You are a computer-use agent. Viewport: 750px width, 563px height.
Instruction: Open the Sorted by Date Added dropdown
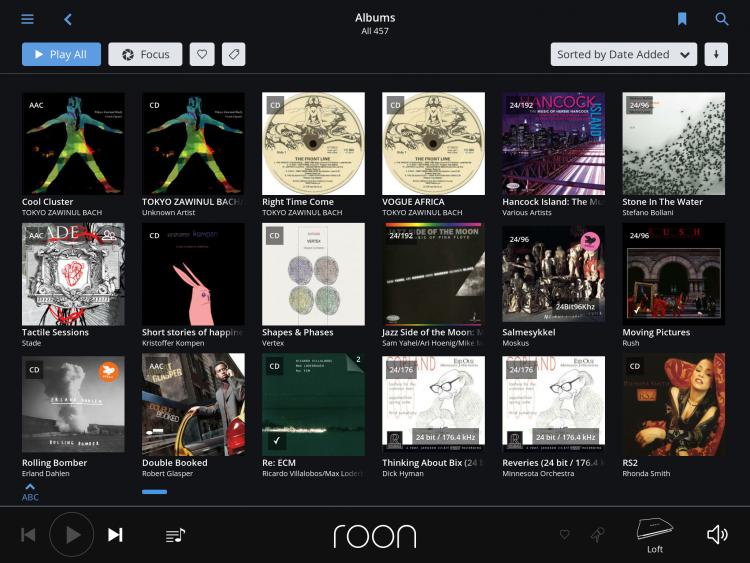[624, 54]
